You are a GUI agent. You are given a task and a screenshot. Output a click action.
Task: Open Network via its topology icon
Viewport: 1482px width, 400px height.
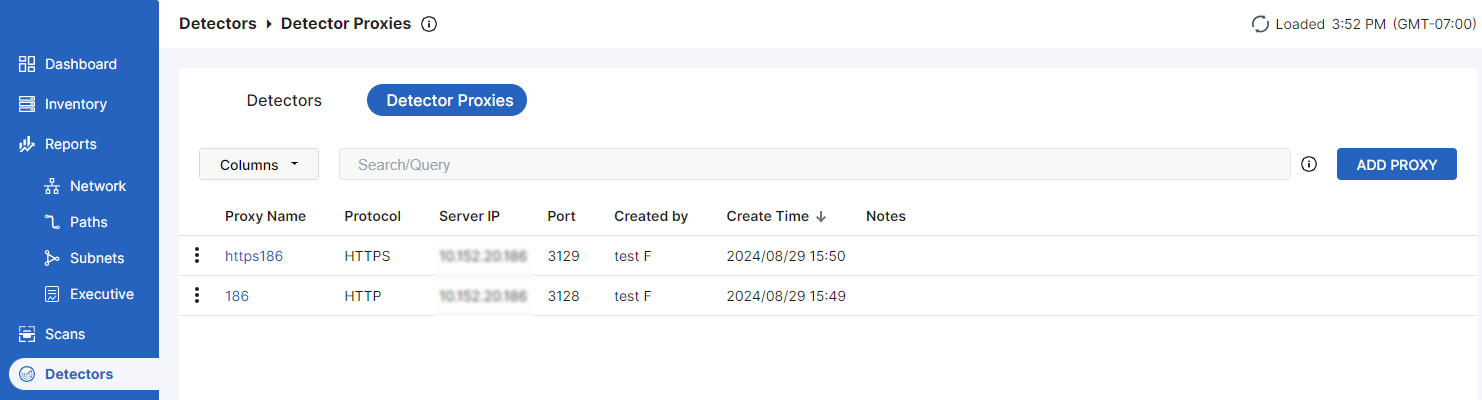click(52, 186)
